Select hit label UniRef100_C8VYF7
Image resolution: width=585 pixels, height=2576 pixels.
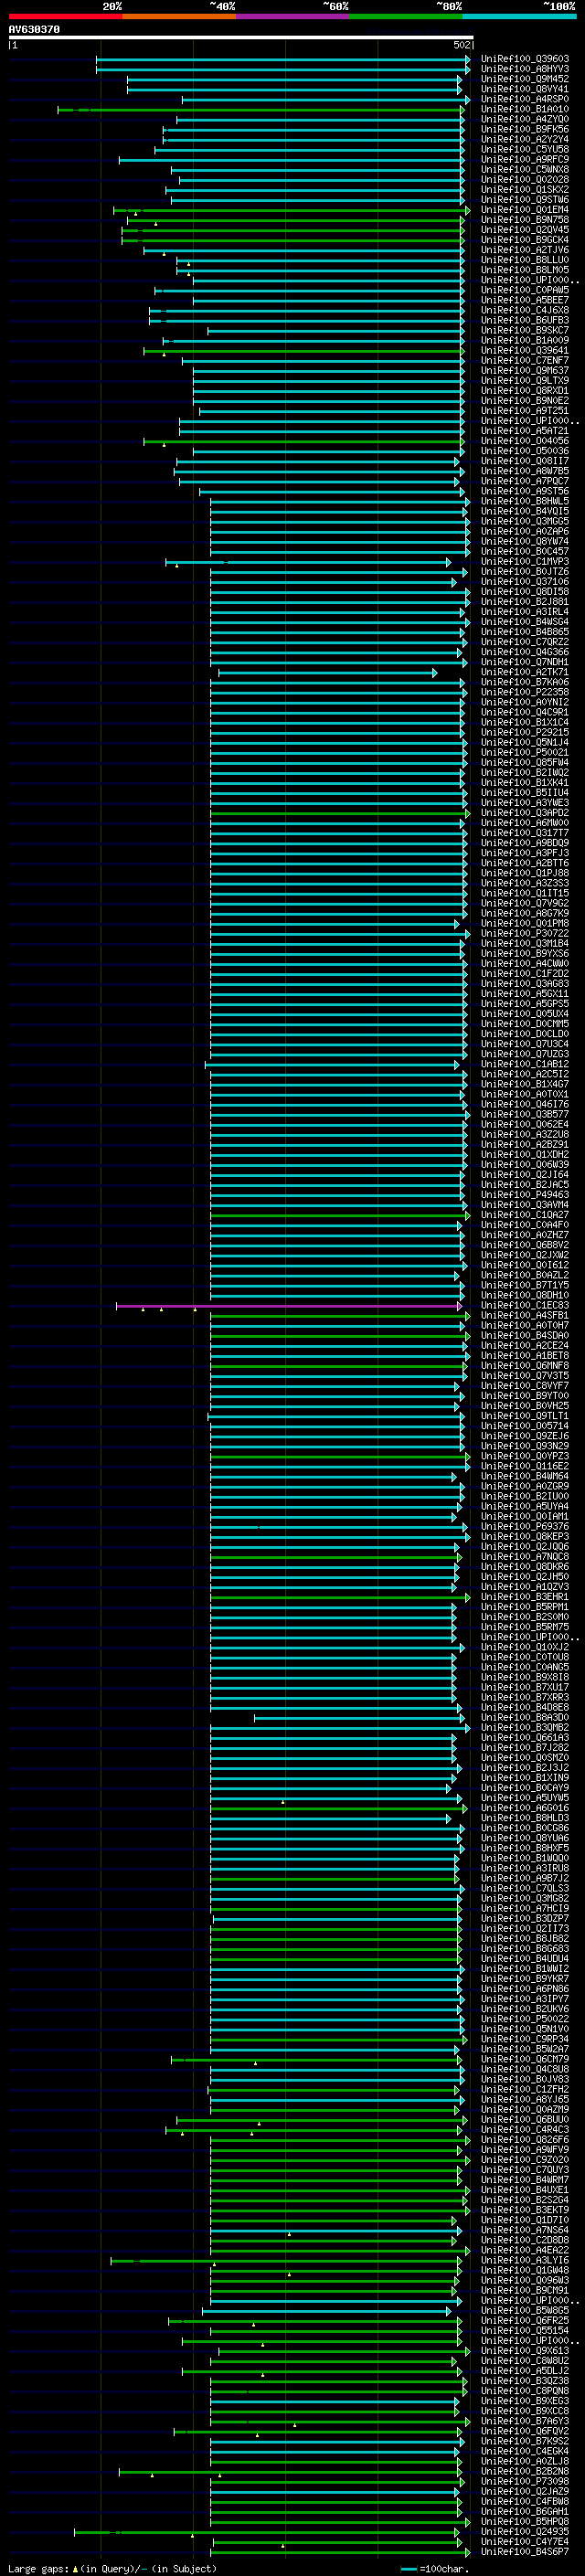(x=525, y=1385)
